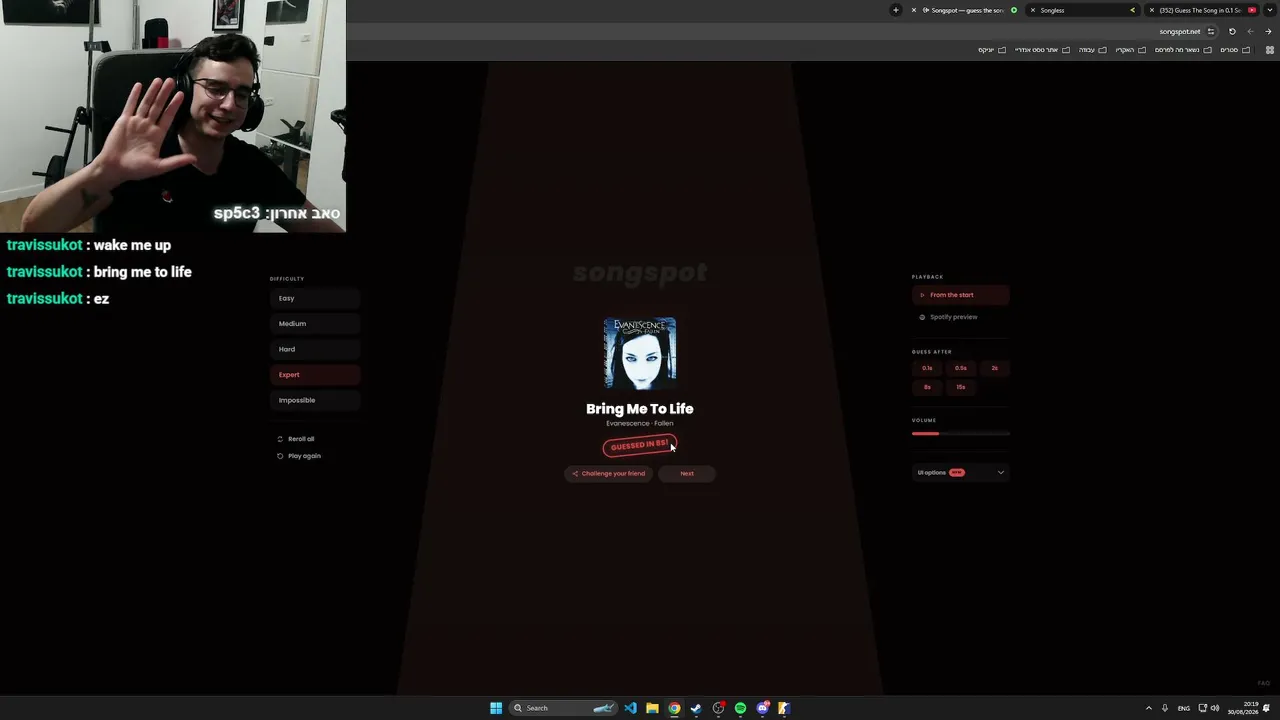Click the Guessed in 8s badge
This screenshot has height=720, width=1280.
[x=640, y=446]
